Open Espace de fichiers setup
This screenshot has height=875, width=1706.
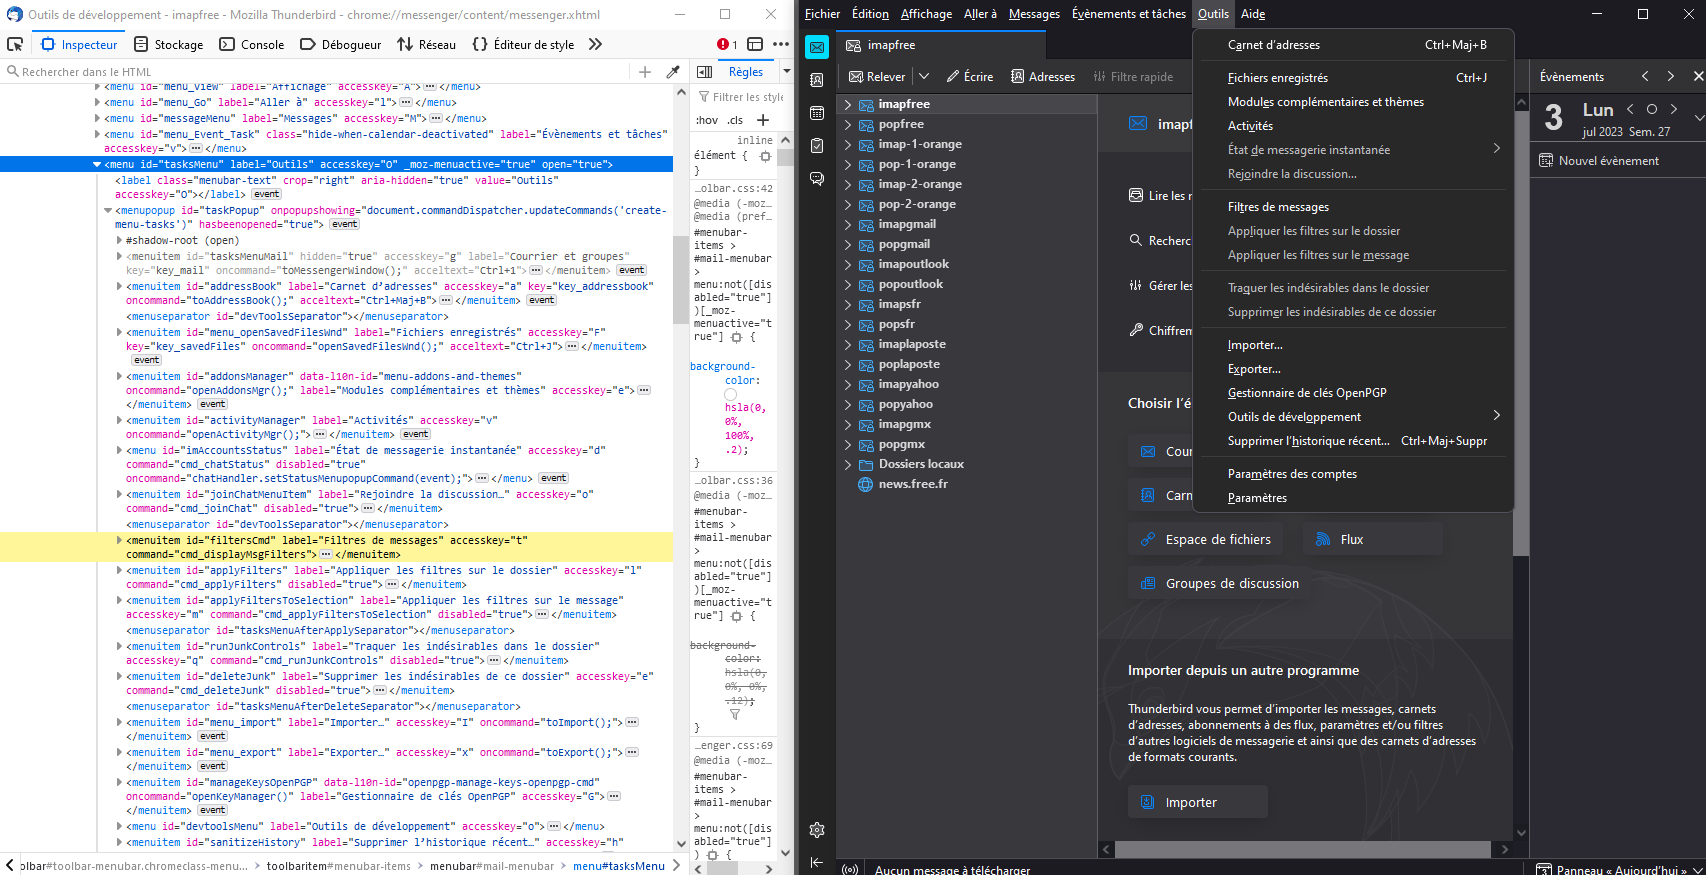(1208, 540)
